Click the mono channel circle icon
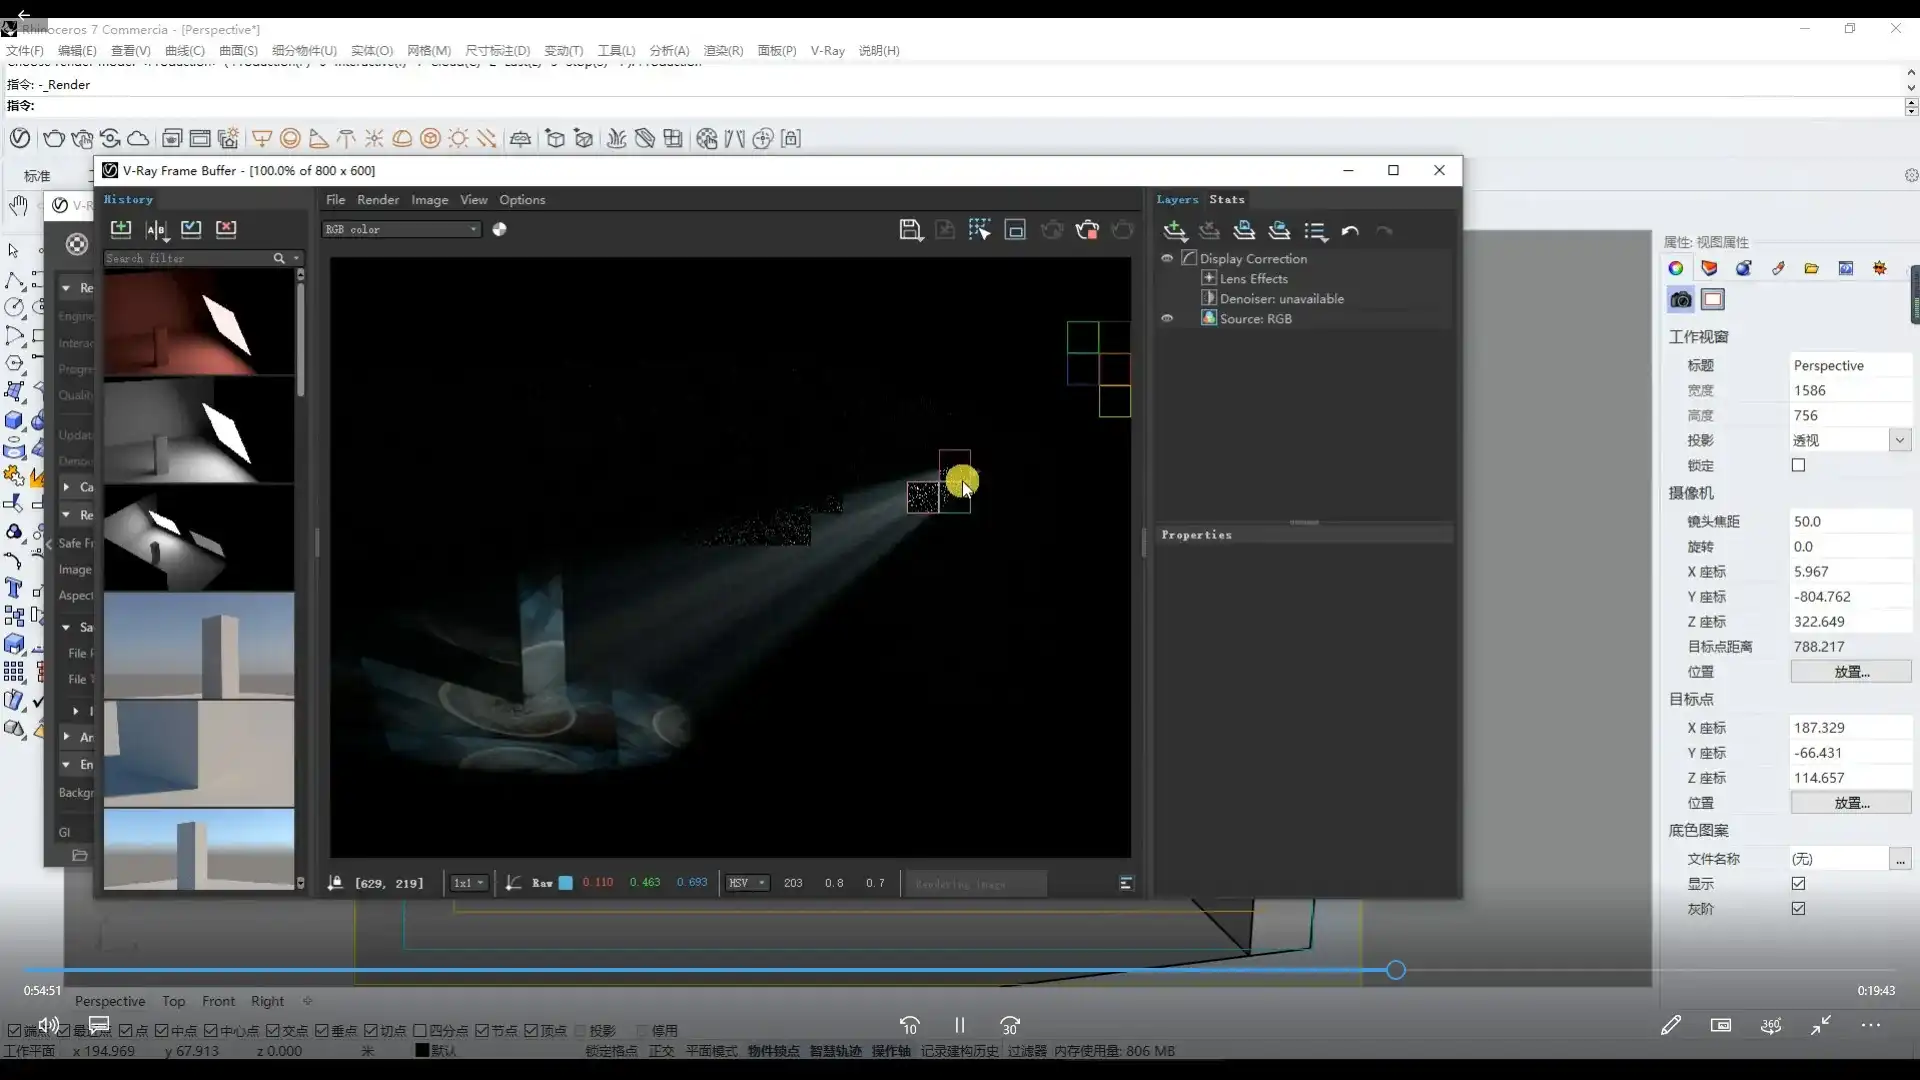The height and width of the screenshot is (1080, 1920). click(499, 229)
